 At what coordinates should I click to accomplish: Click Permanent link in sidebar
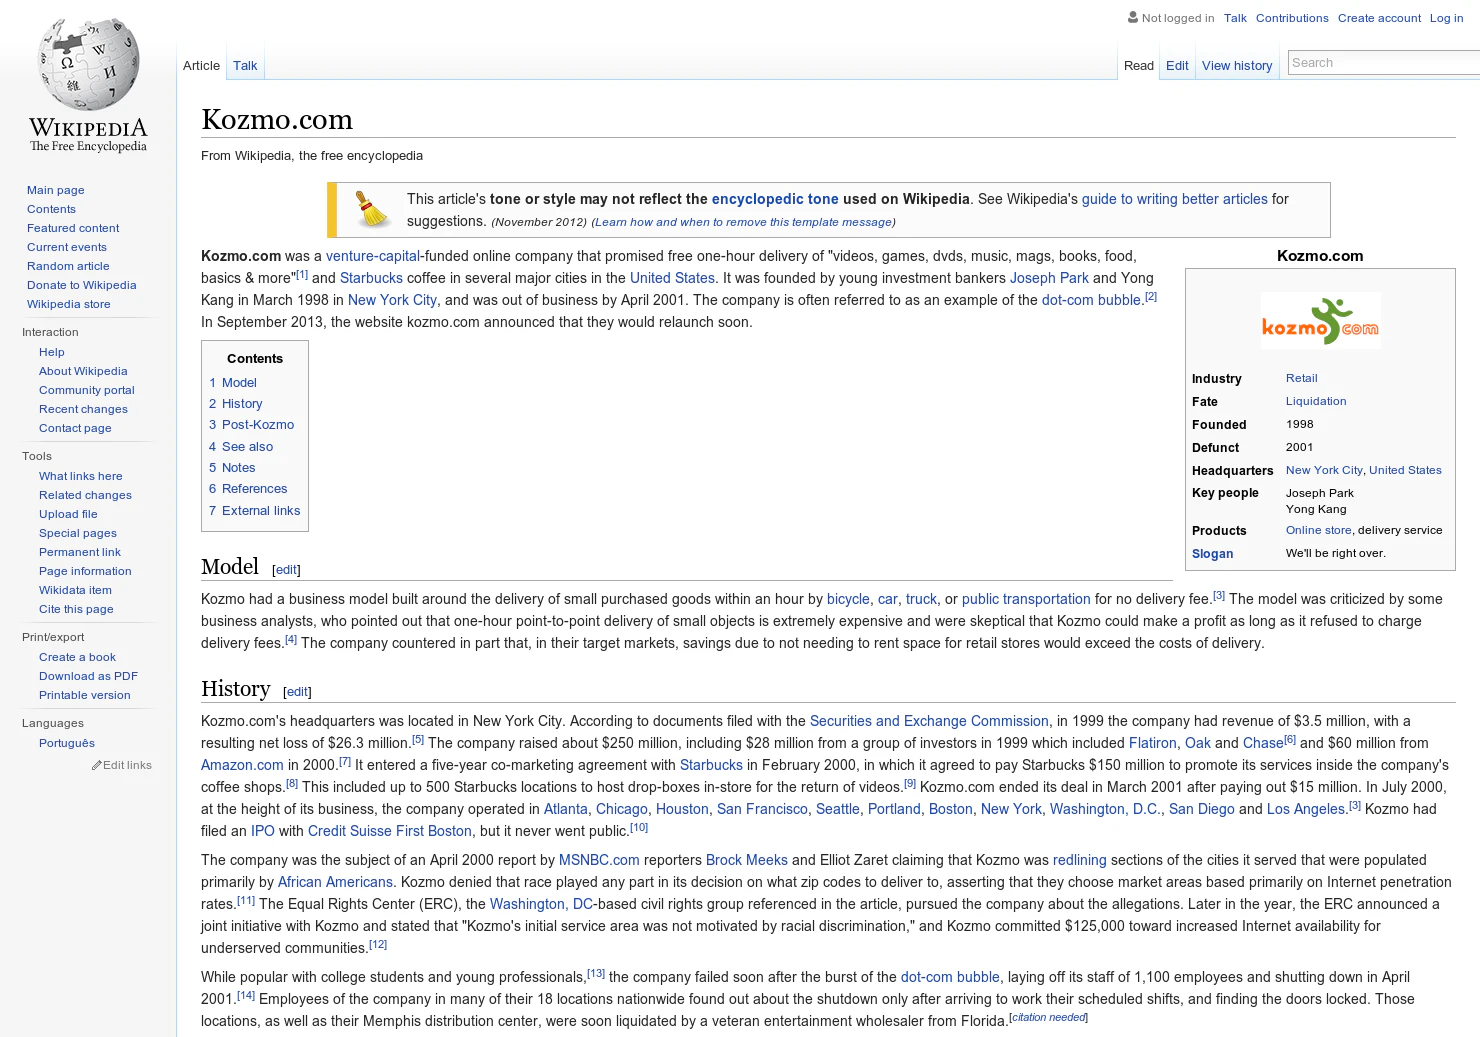tap(80, 552)
